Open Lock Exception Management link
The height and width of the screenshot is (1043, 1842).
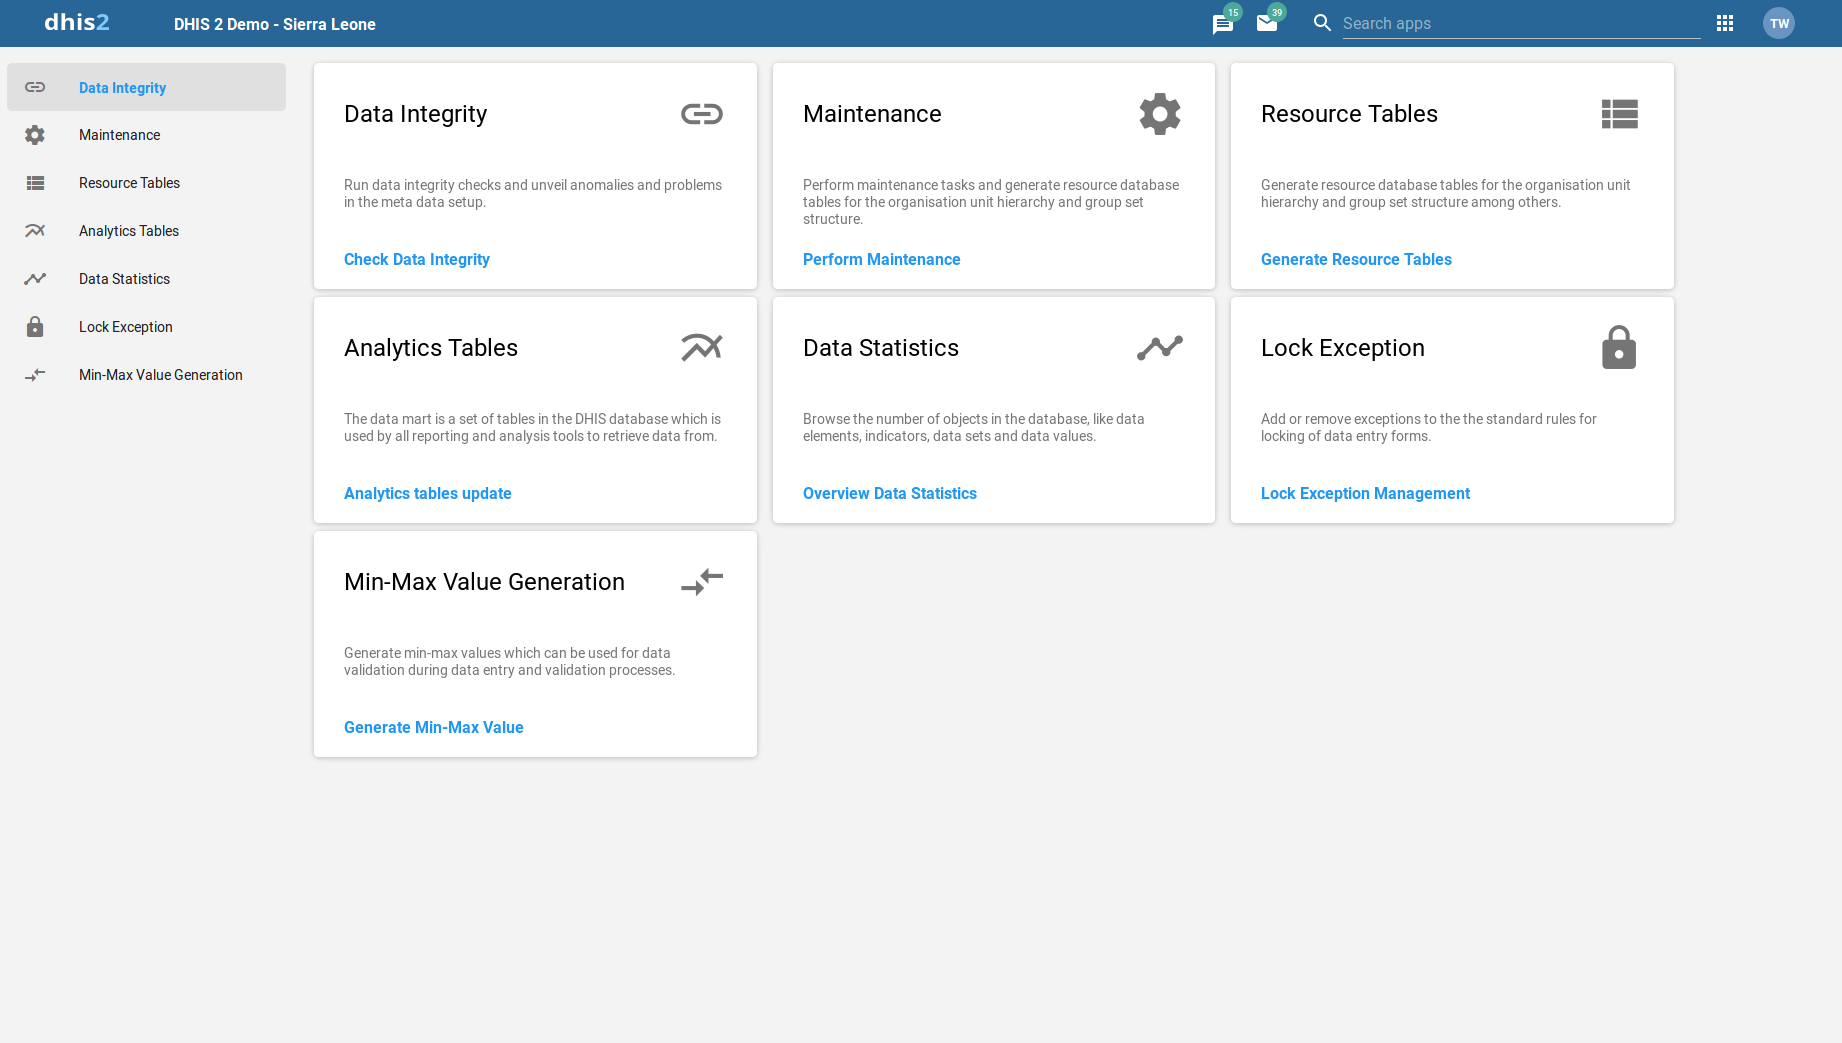tap(1365, 493)
